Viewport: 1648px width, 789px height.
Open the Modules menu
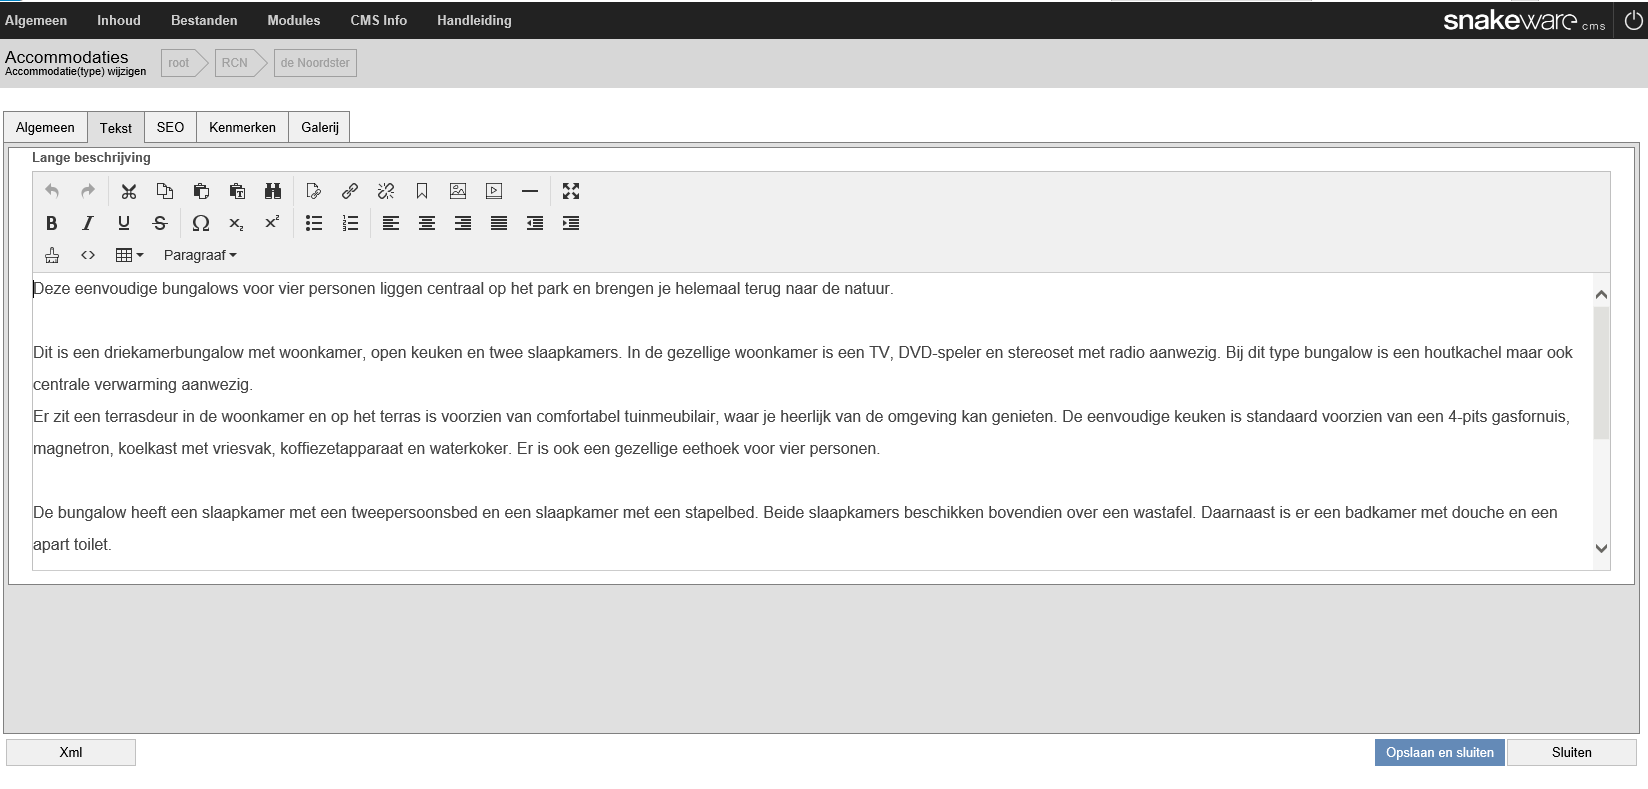click(x=294, y=20)
